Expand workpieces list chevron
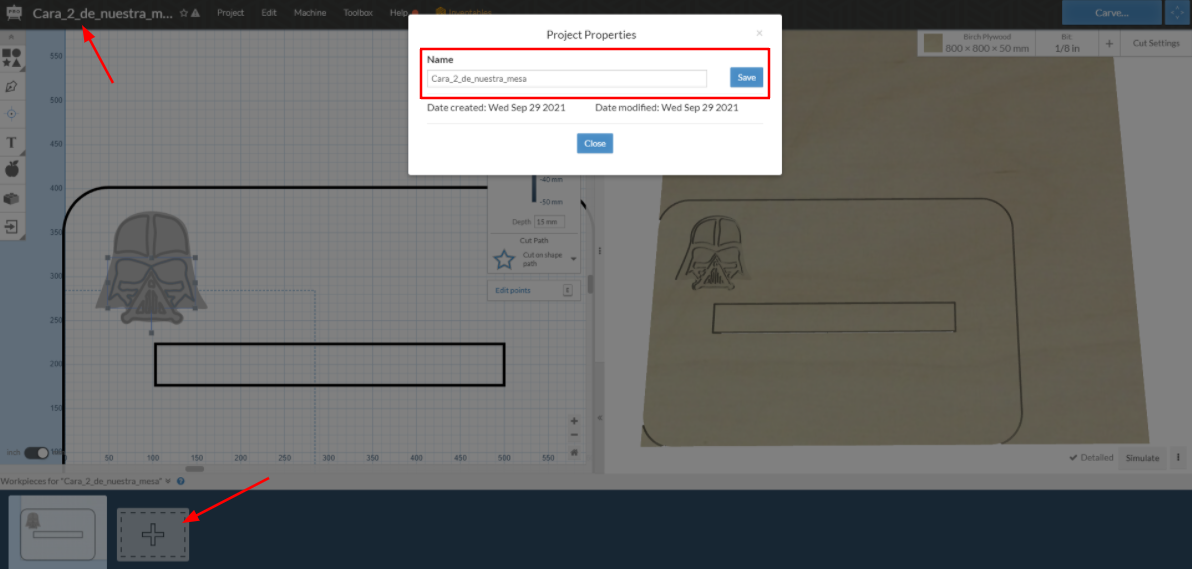This screenshot has height=569, width=1192. [168, 481]
